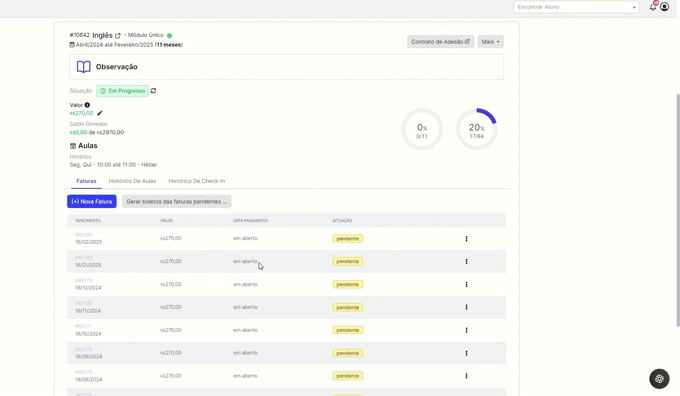The width and height of the screenshot is (680, 396).
Task: Click the refresh status icon next to Em Progresso
Action: (154, 91)
